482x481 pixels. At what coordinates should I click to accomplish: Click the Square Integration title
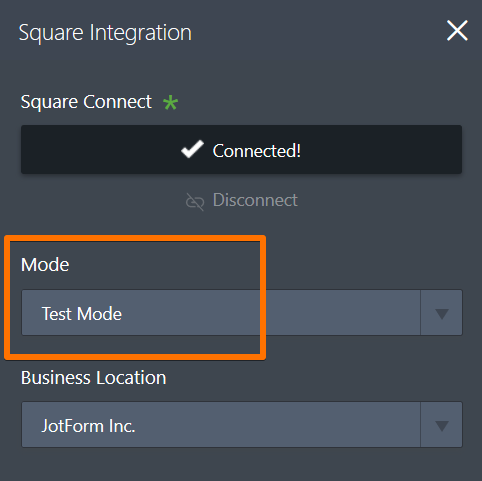click(x=105, y=33)
